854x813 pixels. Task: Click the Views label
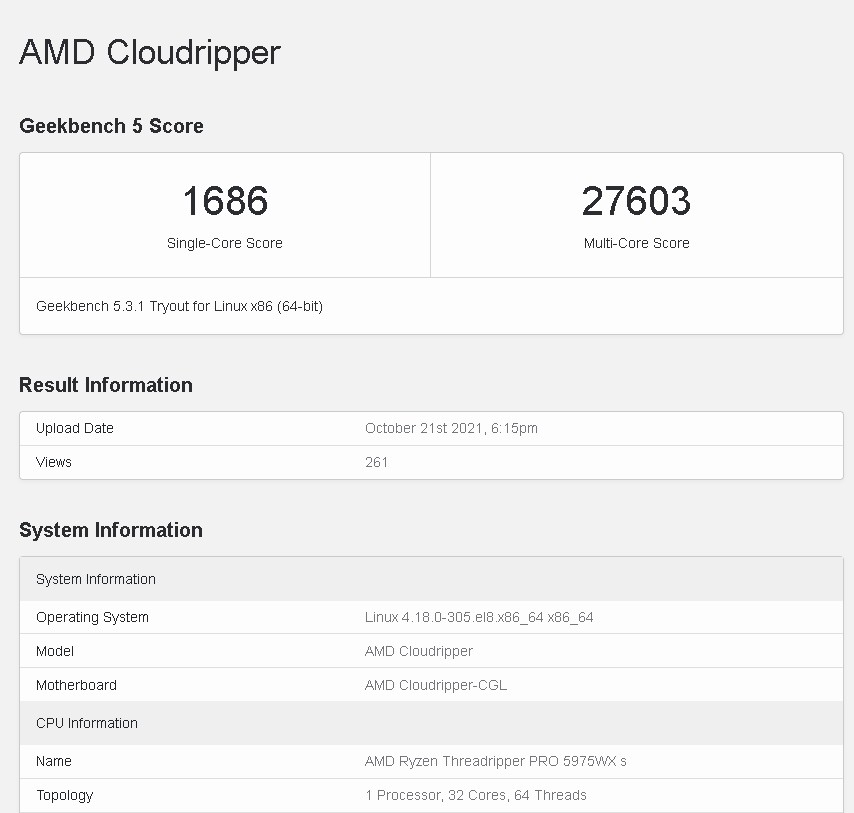coord(53,462)
